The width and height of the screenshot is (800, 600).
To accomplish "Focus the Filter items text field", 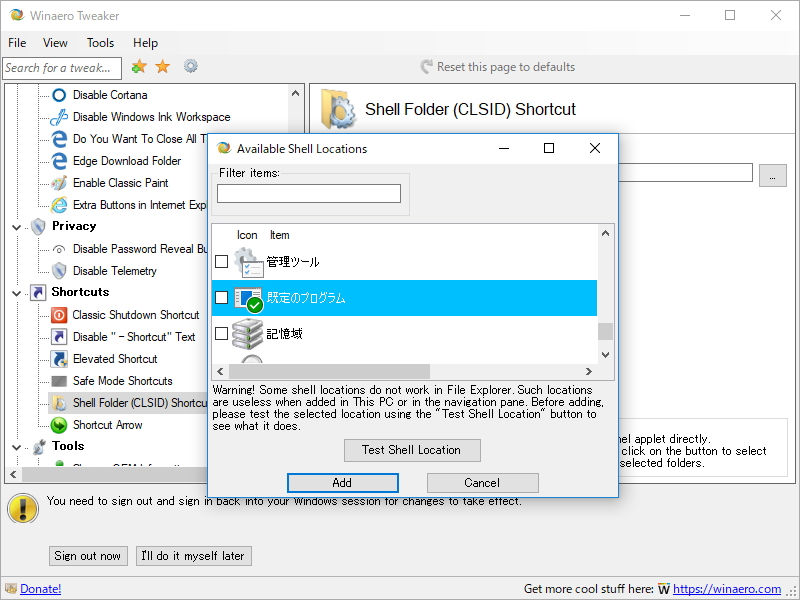I will [x=309, y=193].
